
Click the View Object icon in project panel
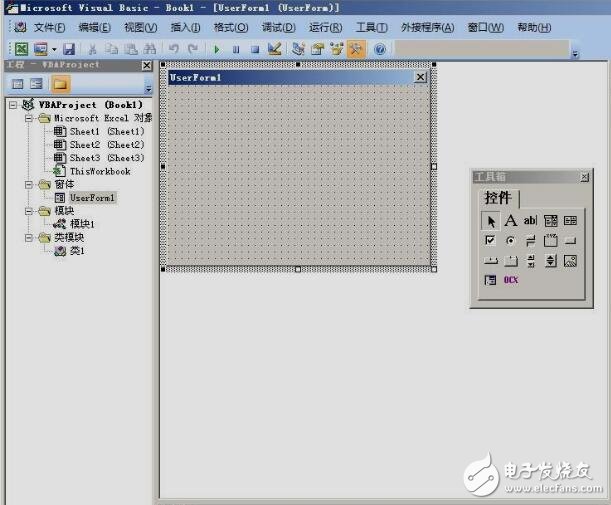(37, 84)
